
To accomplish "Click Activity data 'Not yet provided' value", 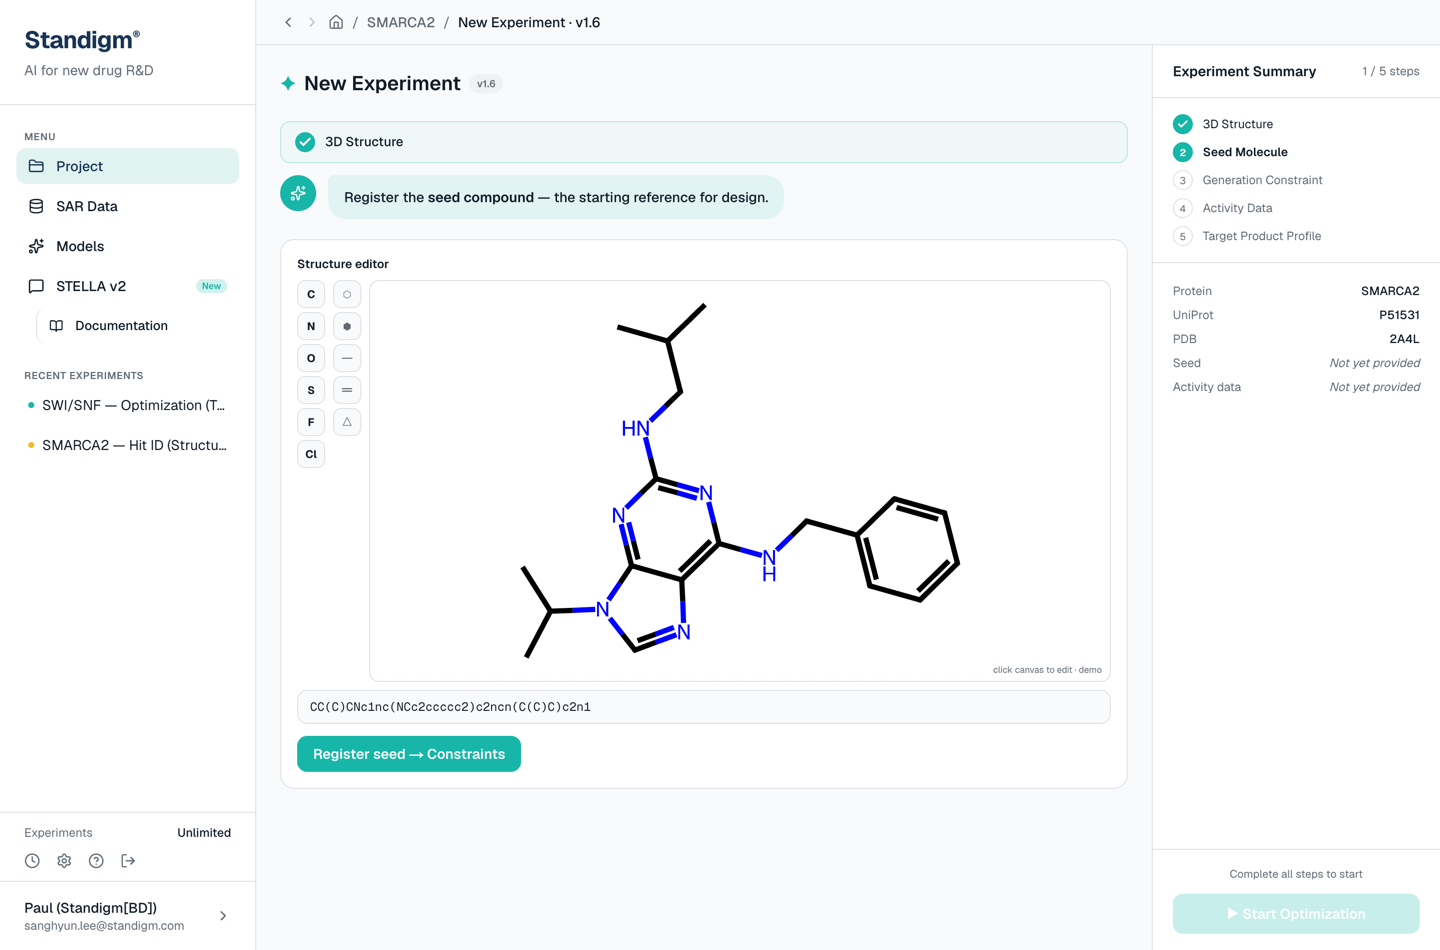I will [1374, 387].
